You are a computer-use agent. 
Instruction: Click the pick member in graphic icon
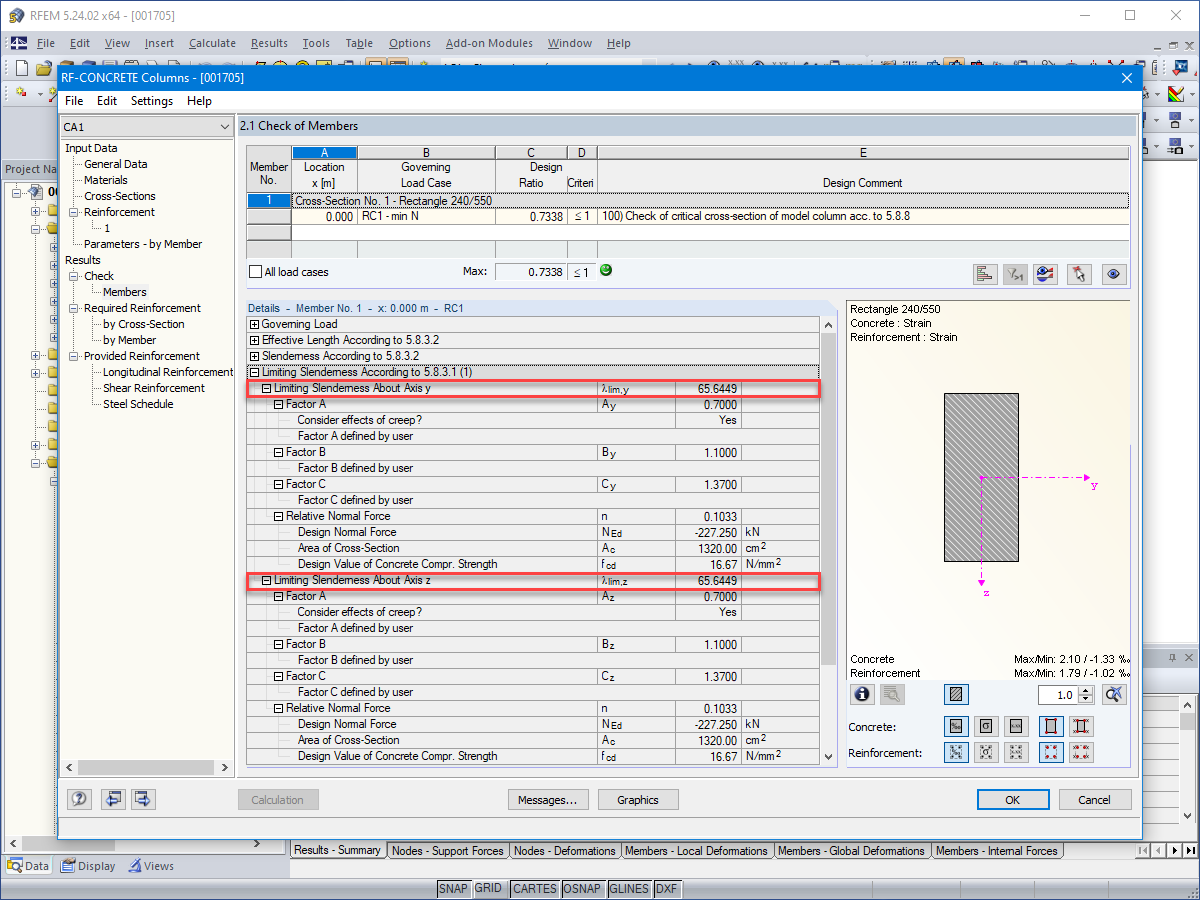(1079, 274)
